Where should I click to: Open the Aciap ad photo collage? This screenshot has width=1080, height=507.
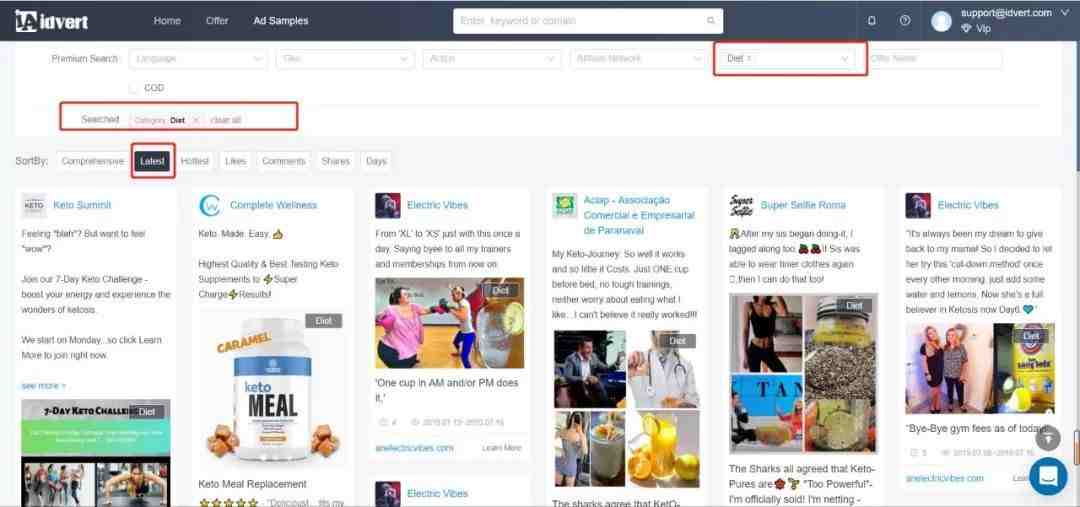[x=626, y=408]
